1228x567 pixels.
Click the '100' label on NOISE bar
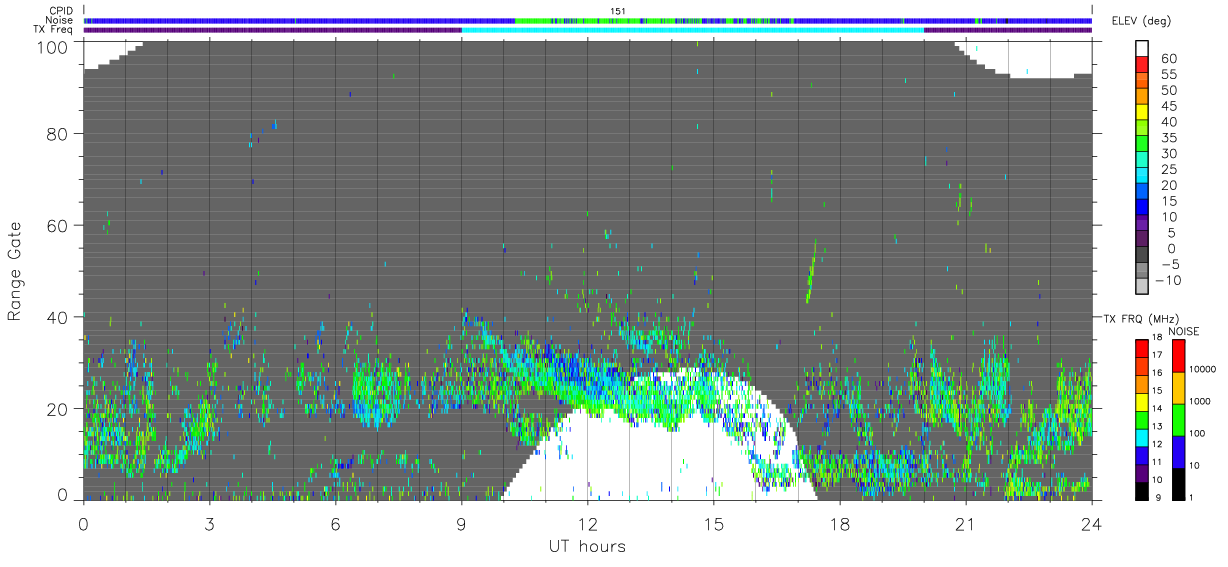coord(1198,433)
